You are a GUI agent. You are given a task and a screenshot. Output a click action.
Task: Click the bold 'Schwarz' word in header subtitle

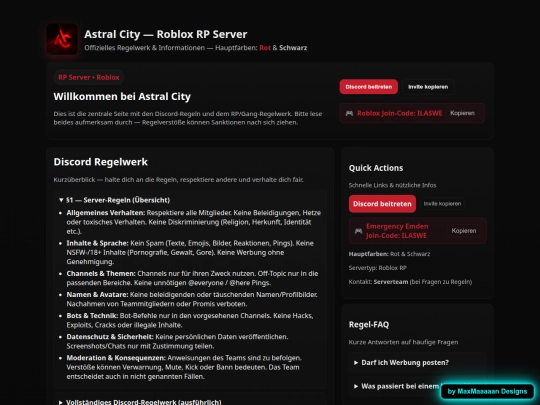pyautogui.click(x=293, y=48)
